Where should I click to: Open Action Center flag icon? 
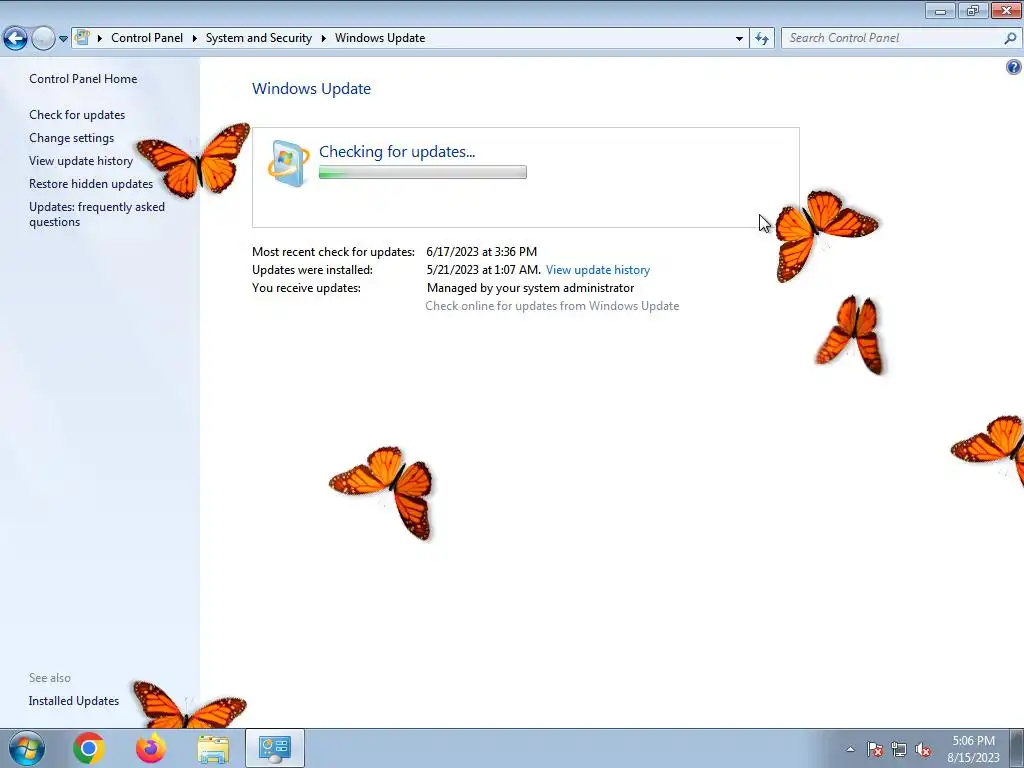click(875, 749)
